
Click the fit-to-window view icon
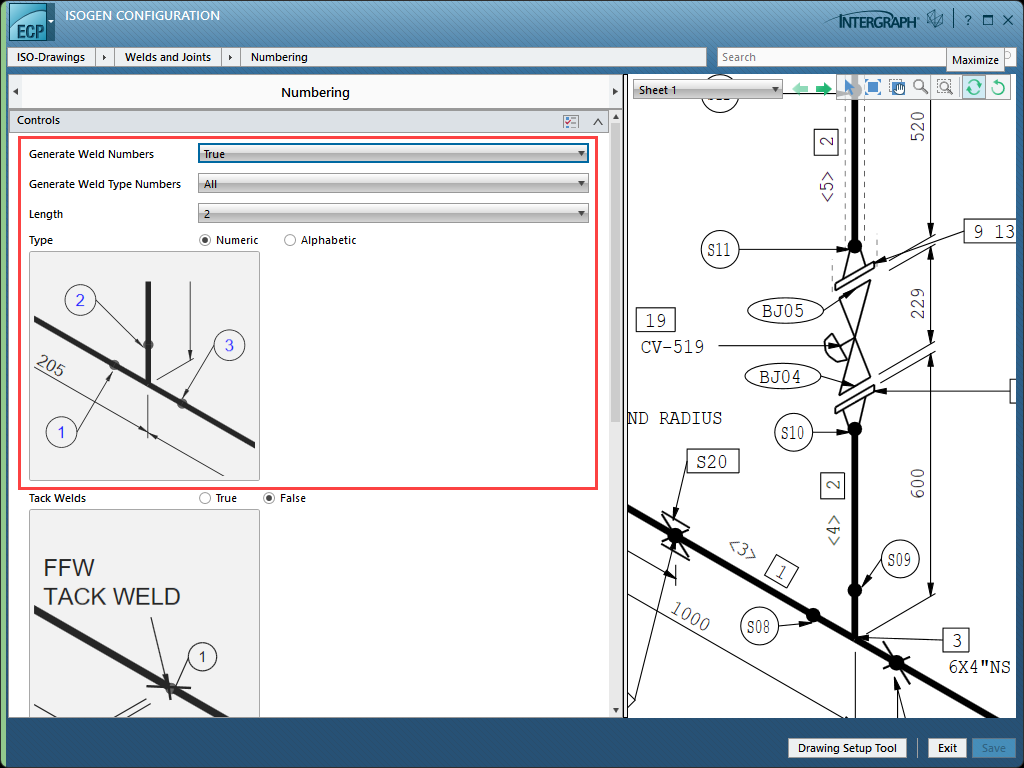(x=873, y=89)
